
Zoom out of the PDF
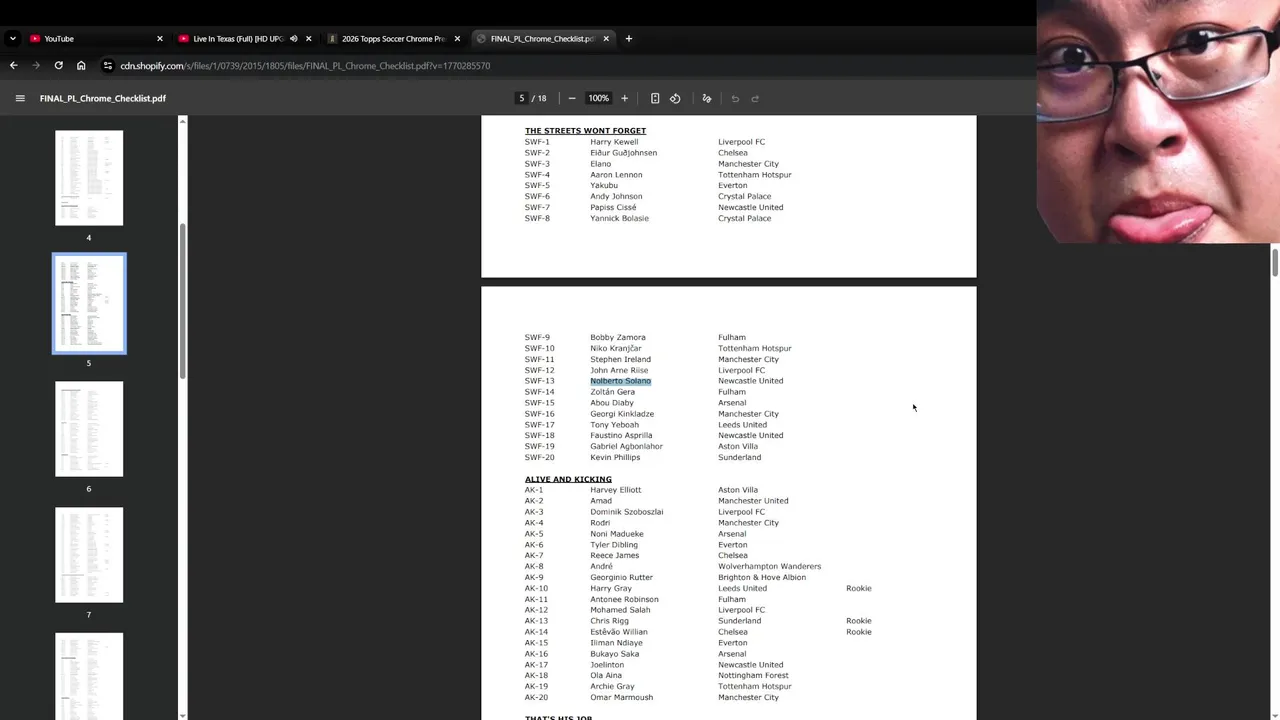[x=572, y=98]
